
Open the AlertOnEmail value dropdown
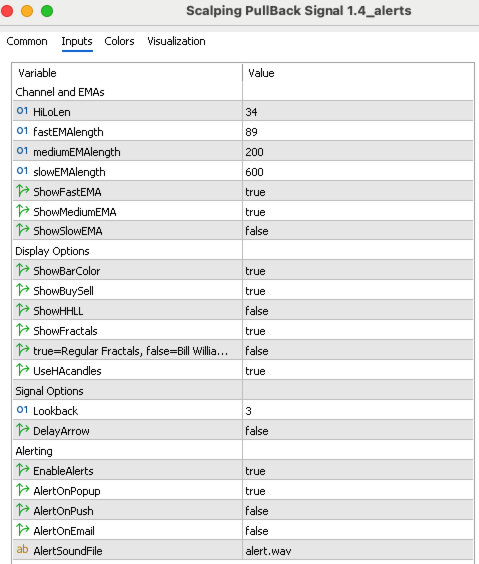[x=358, y=531]
